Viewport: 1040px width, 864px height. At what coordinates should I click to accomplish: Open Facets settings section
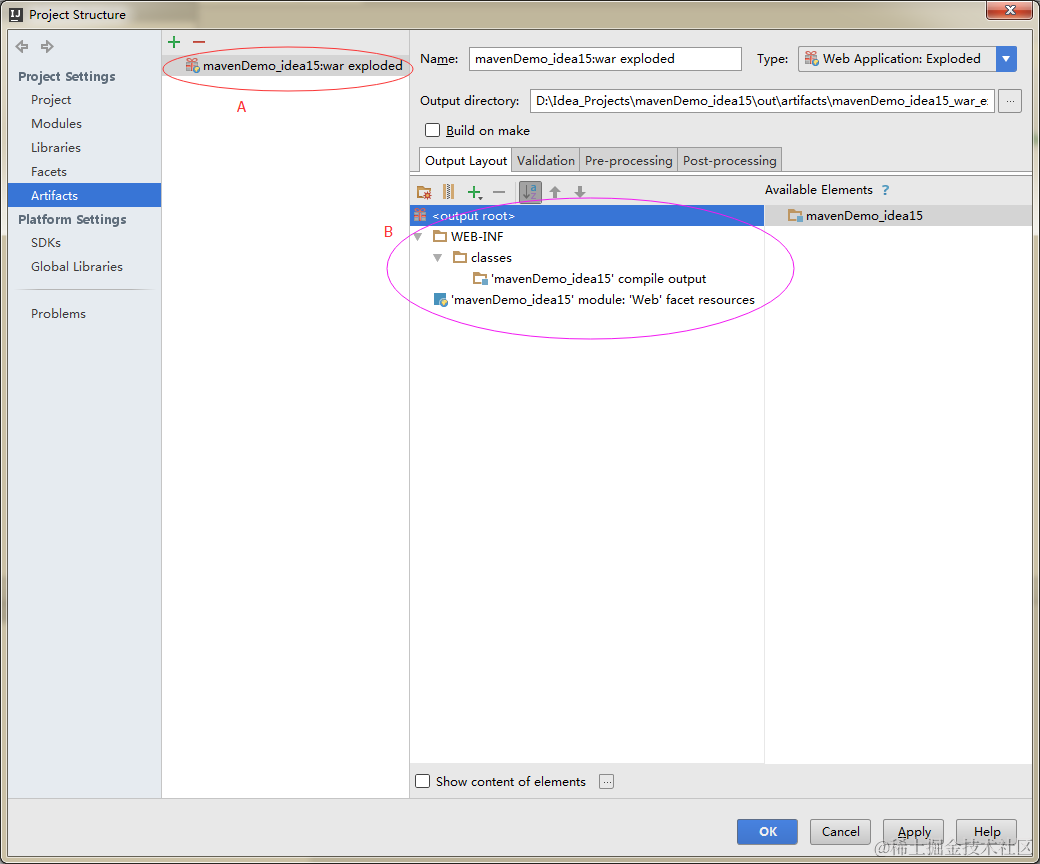(48, 171)
